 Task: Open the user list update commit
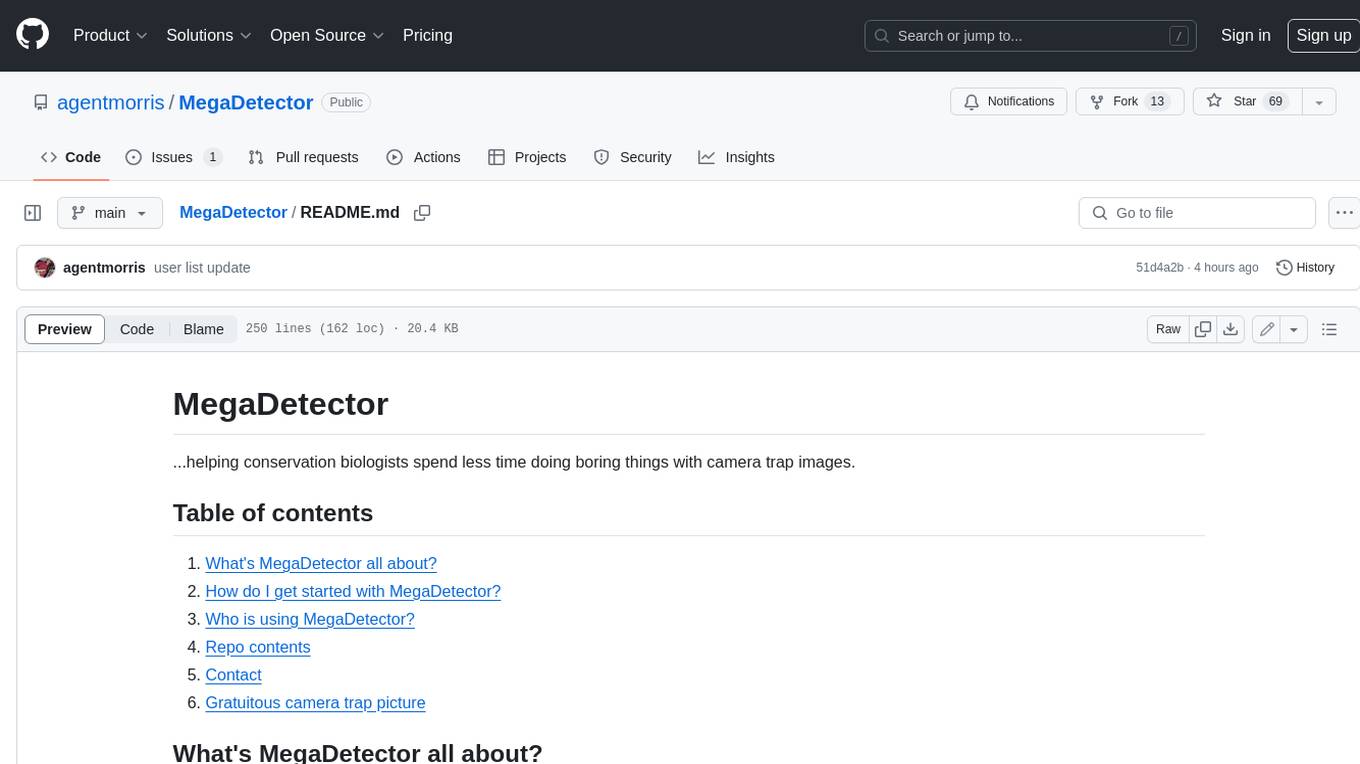point(202,268)
